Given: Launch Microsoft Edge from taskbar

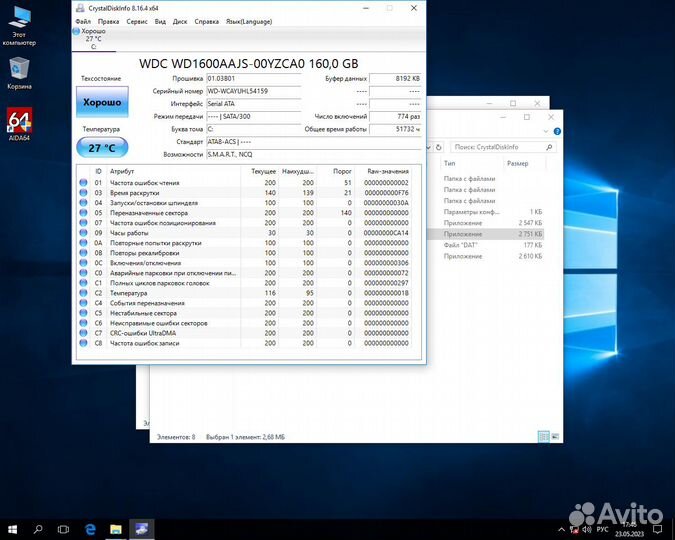Looking at the screenshot, I should 90,529.
